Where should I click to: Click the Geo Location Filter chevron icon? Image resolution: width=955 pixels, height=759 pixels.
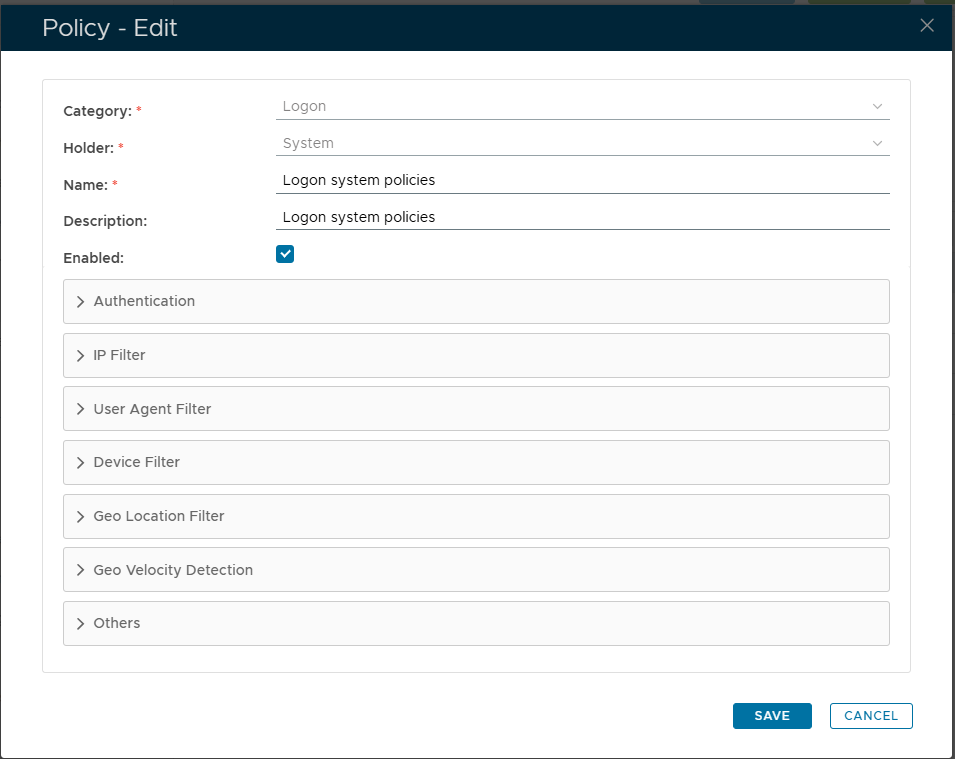coord(81,517)
